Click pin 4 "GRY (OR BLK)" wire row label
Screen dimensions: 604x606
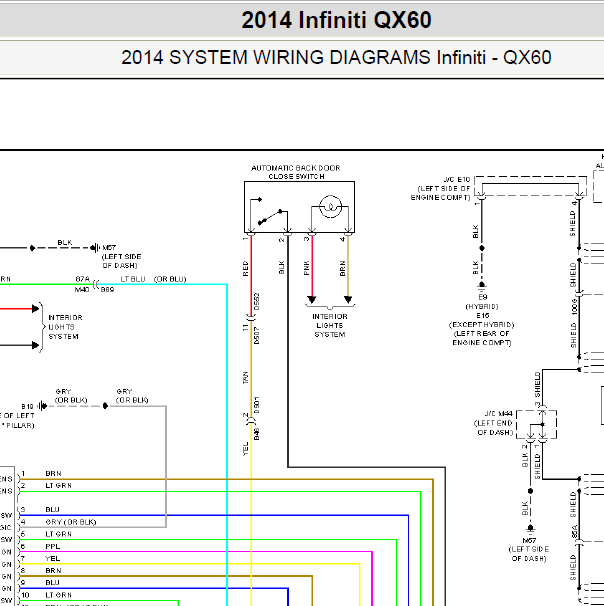(x=71, y=522)
